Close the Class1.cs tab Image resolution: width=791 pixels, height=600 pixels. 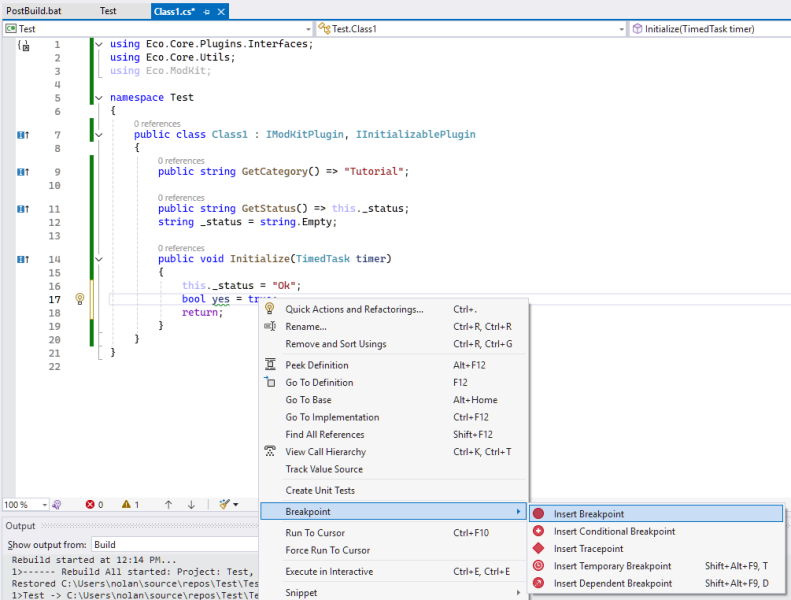[x=221, y=12]
